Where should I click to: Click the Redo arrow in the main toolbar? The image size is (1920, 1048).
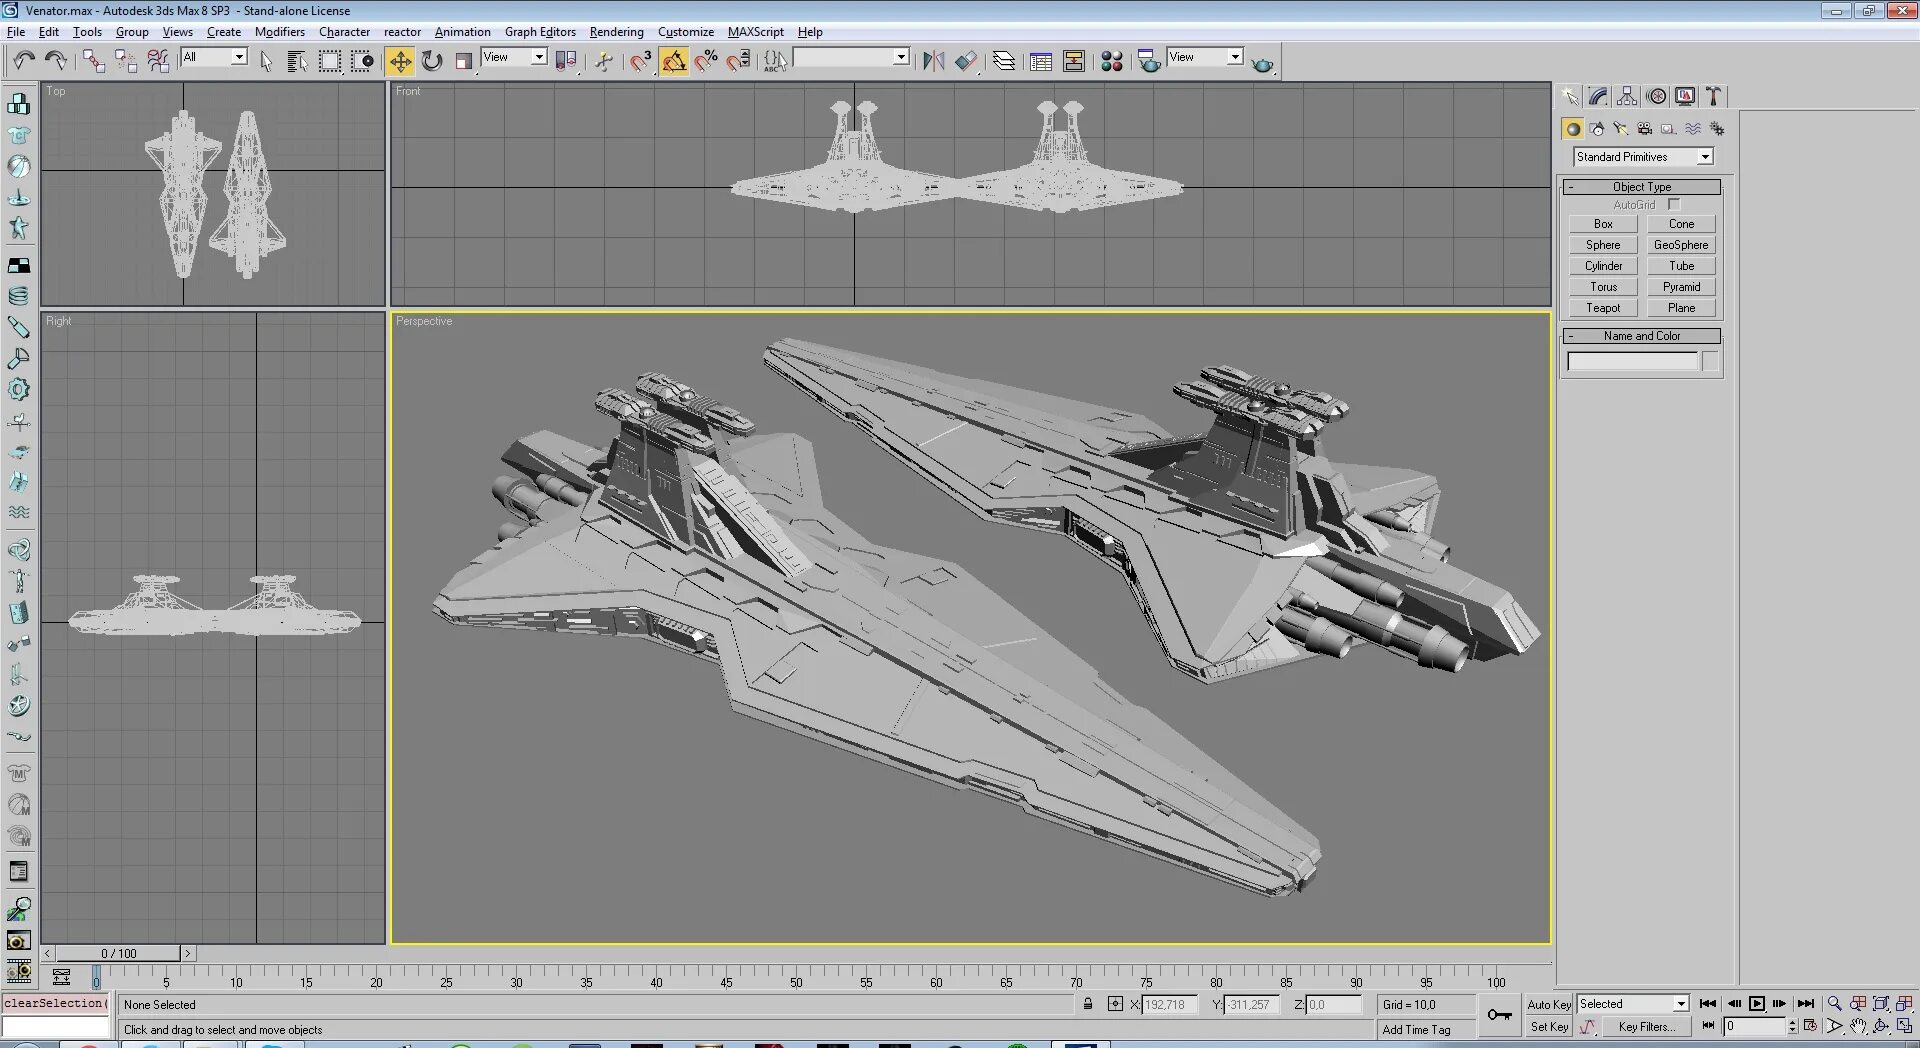click(56, 61)
